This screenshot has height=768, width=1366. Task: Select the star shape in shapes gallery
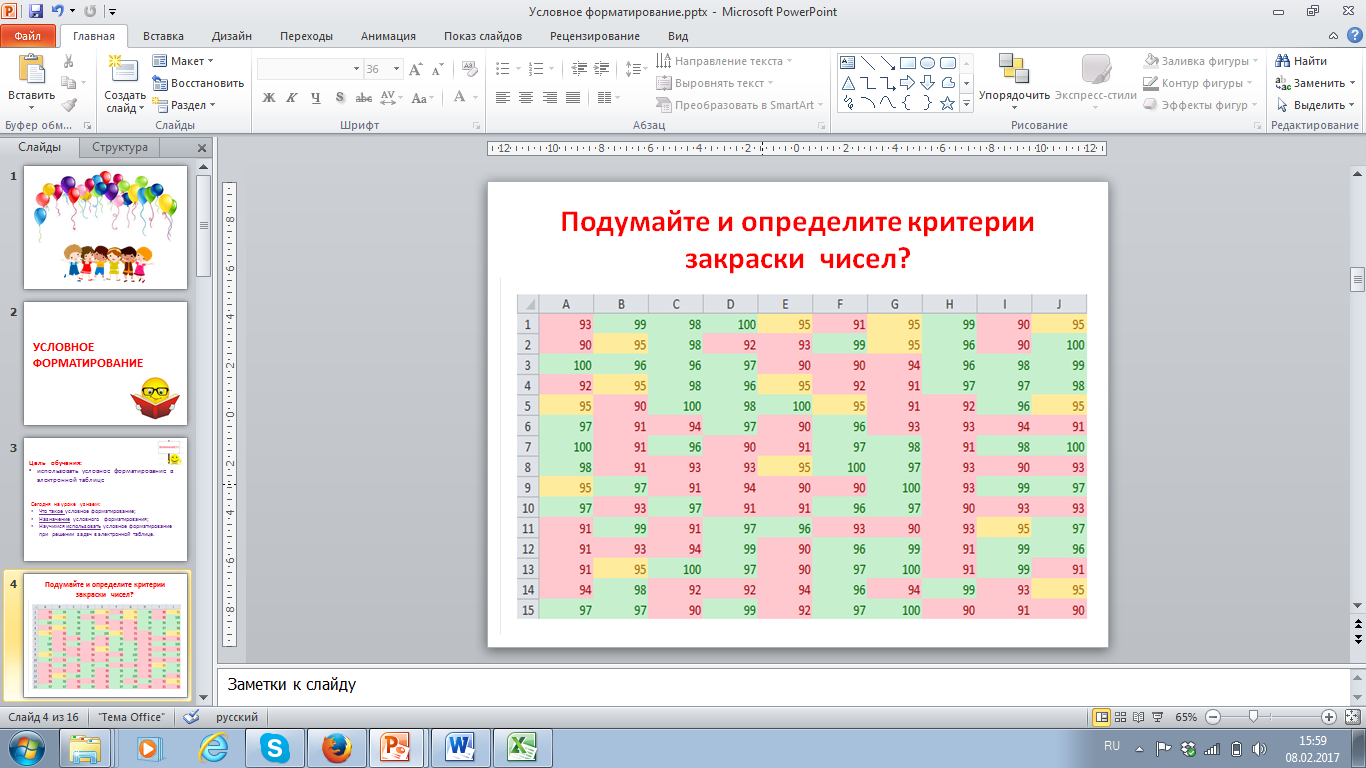coord(947,103)
